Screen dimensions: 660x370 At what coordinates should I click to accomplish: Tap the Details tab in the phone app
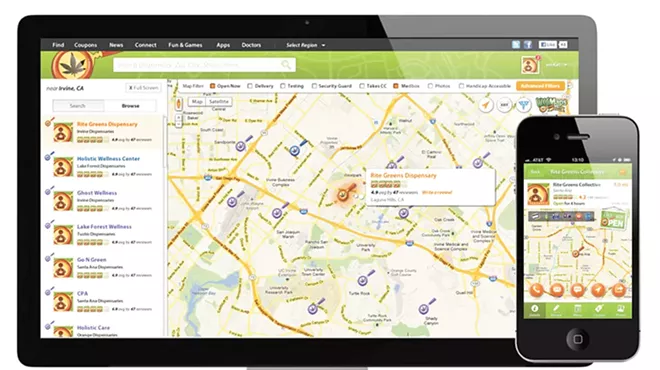[535, 310]
